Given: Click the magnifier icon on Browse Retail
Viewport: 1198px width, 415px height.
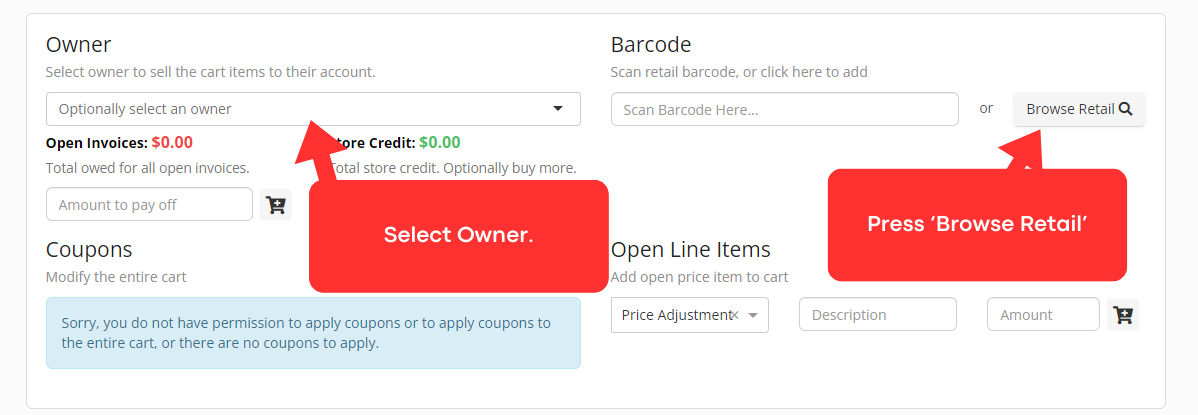Looking at the screenshot, I should (1126, 109).
